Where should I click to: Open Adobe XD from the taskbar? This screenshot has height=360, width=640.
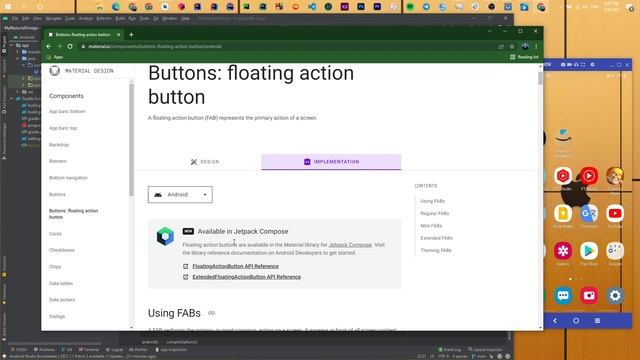(x=344, y=7)
